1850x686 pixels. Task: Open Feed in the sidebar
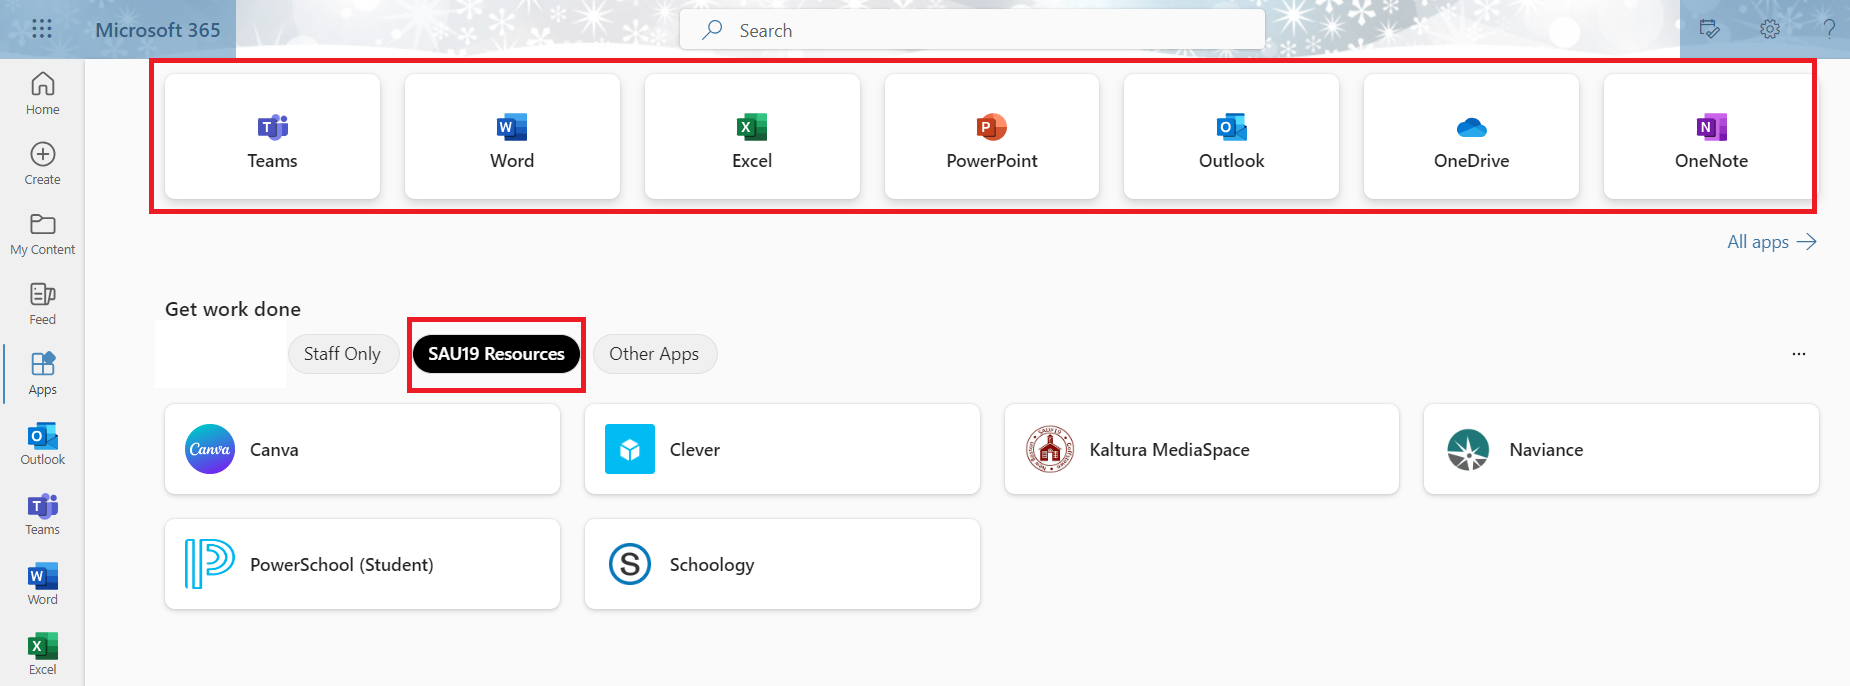click(42, 304)
